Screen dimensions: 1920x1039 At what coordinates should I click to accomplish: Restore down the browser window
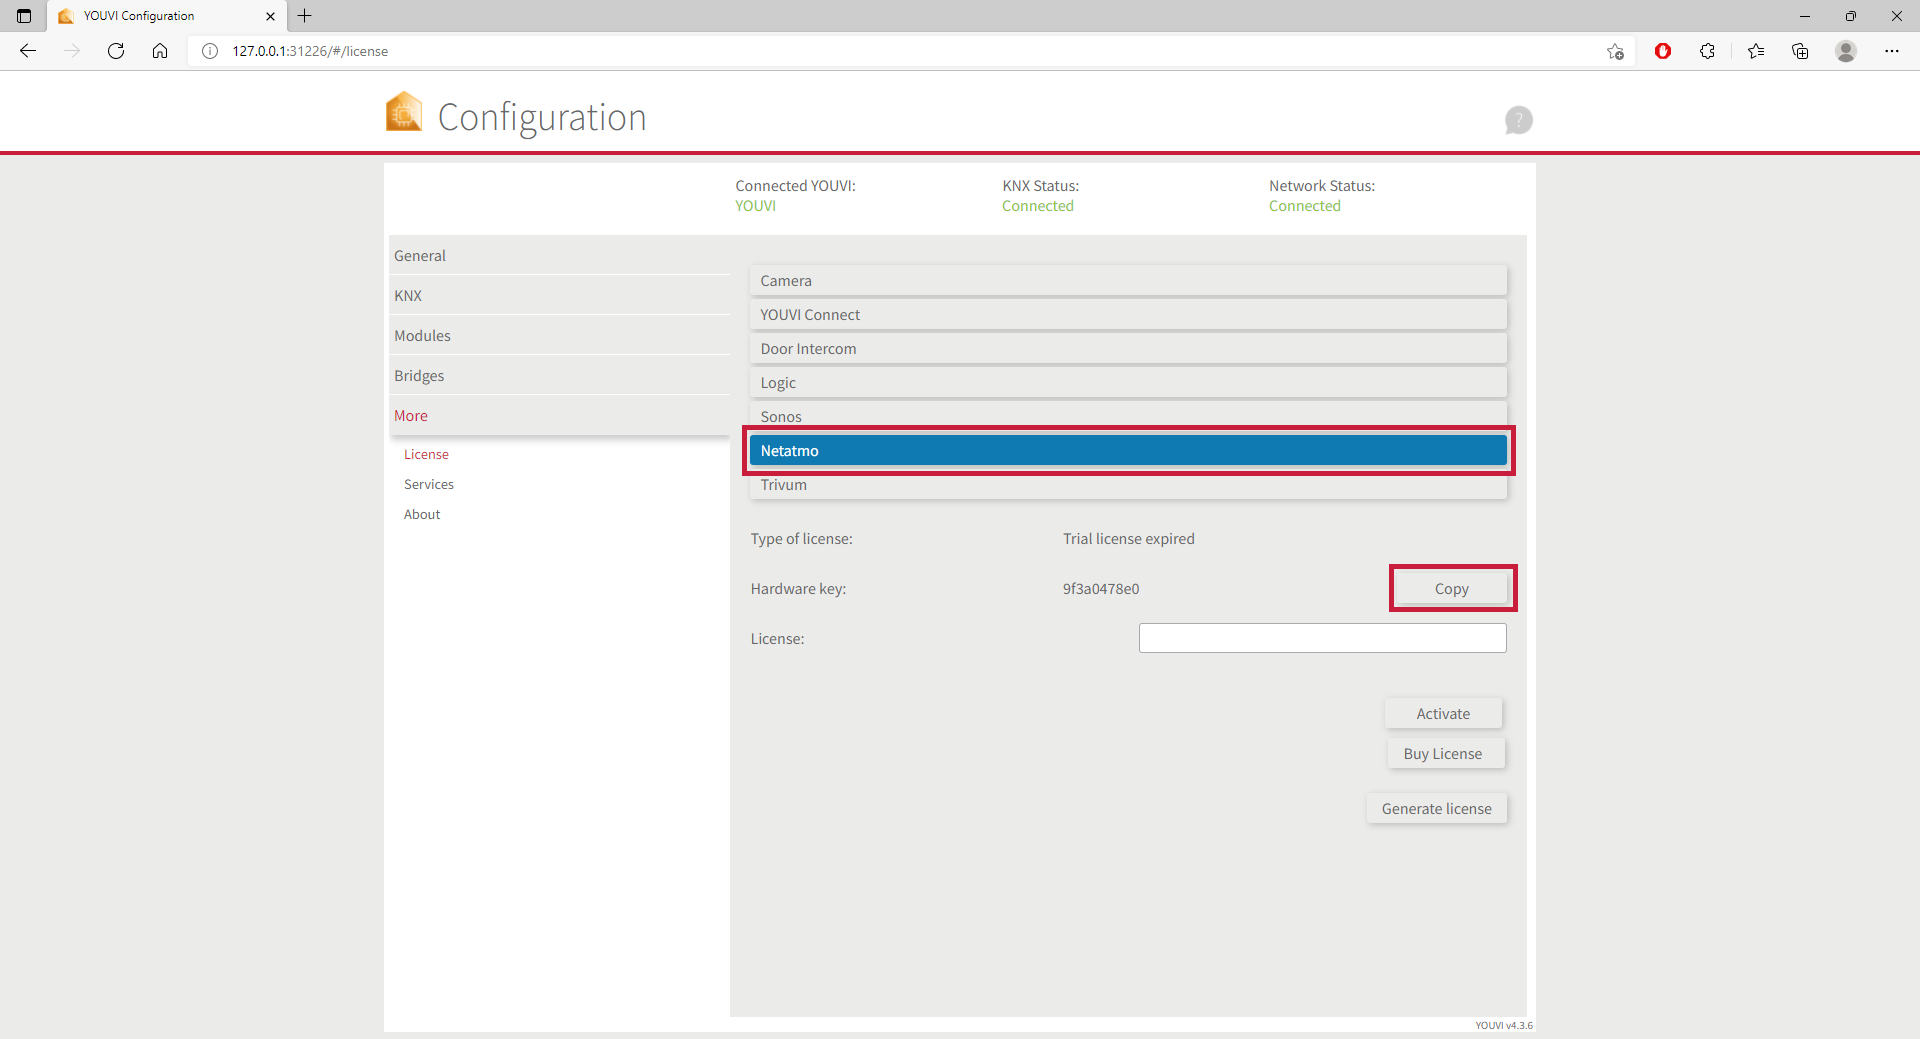coord(1851,16)
